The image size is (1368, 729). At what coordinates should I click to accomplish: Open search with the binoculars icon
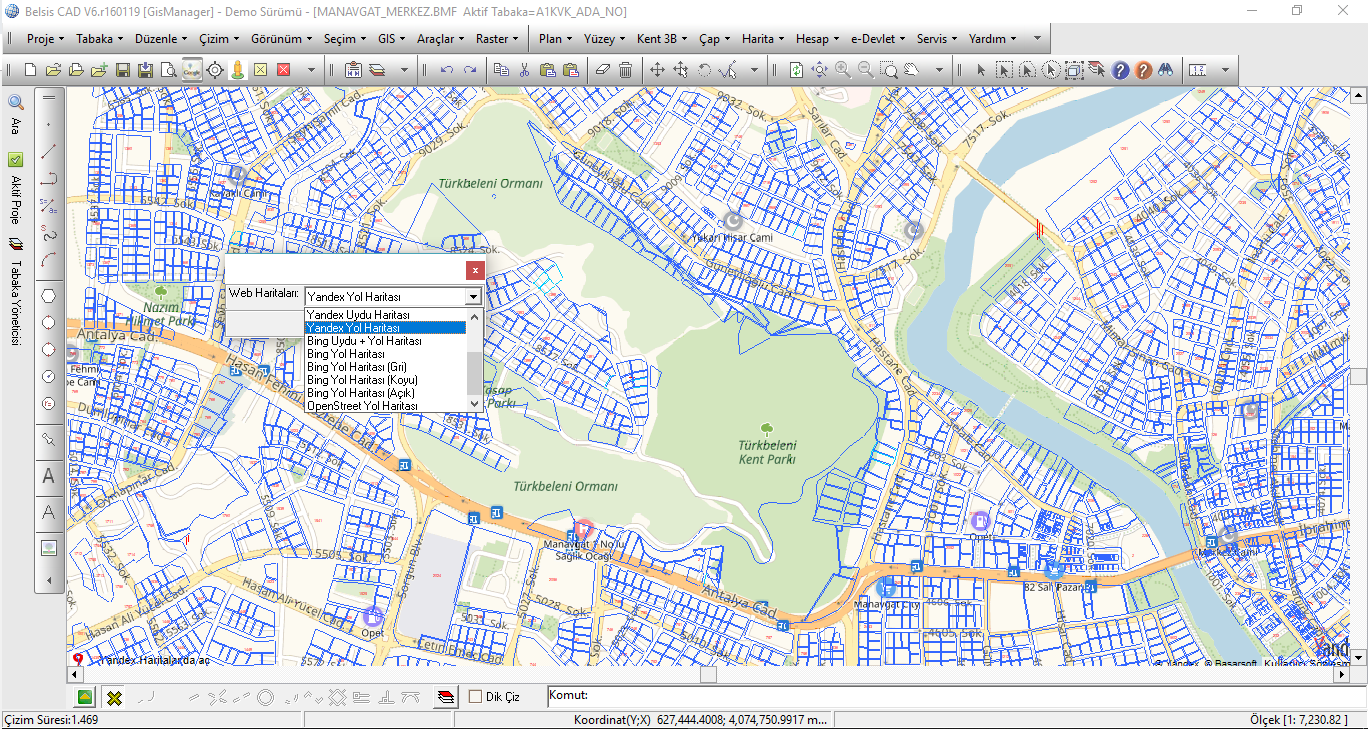pyautogui.click(x=1166, y=70)
